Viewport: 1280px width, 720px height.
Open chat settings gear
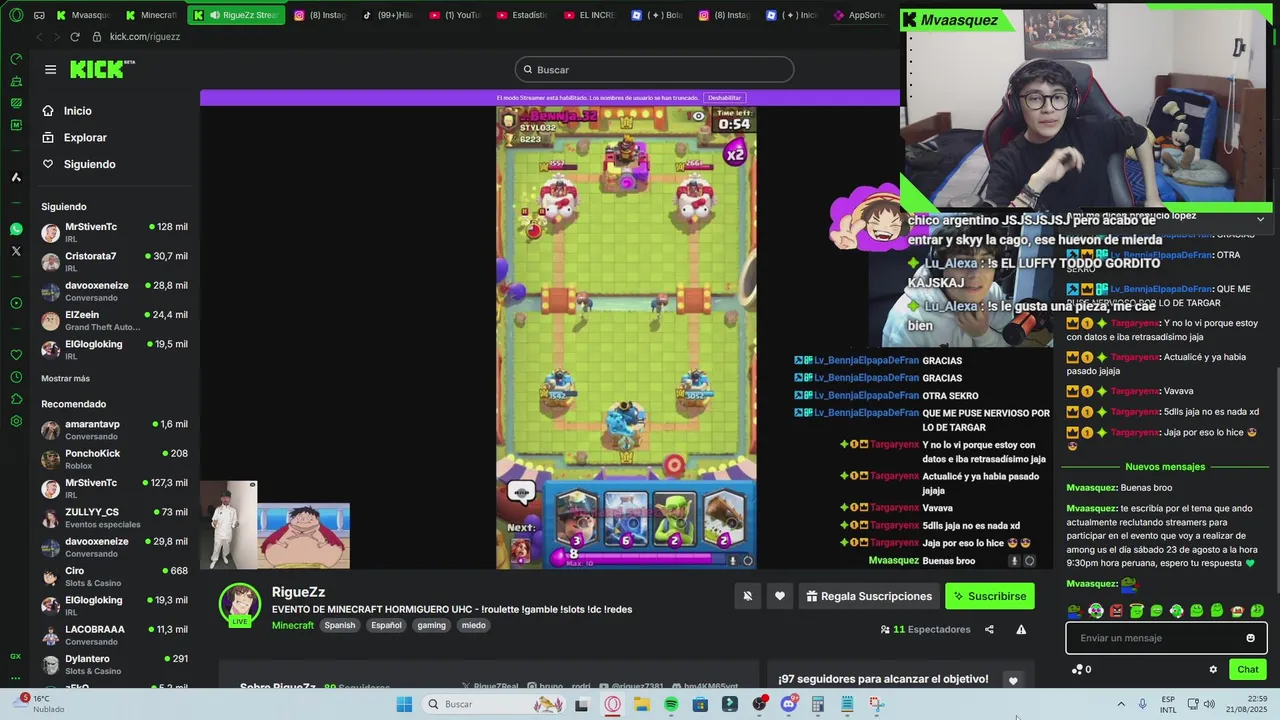(1213, 669)
